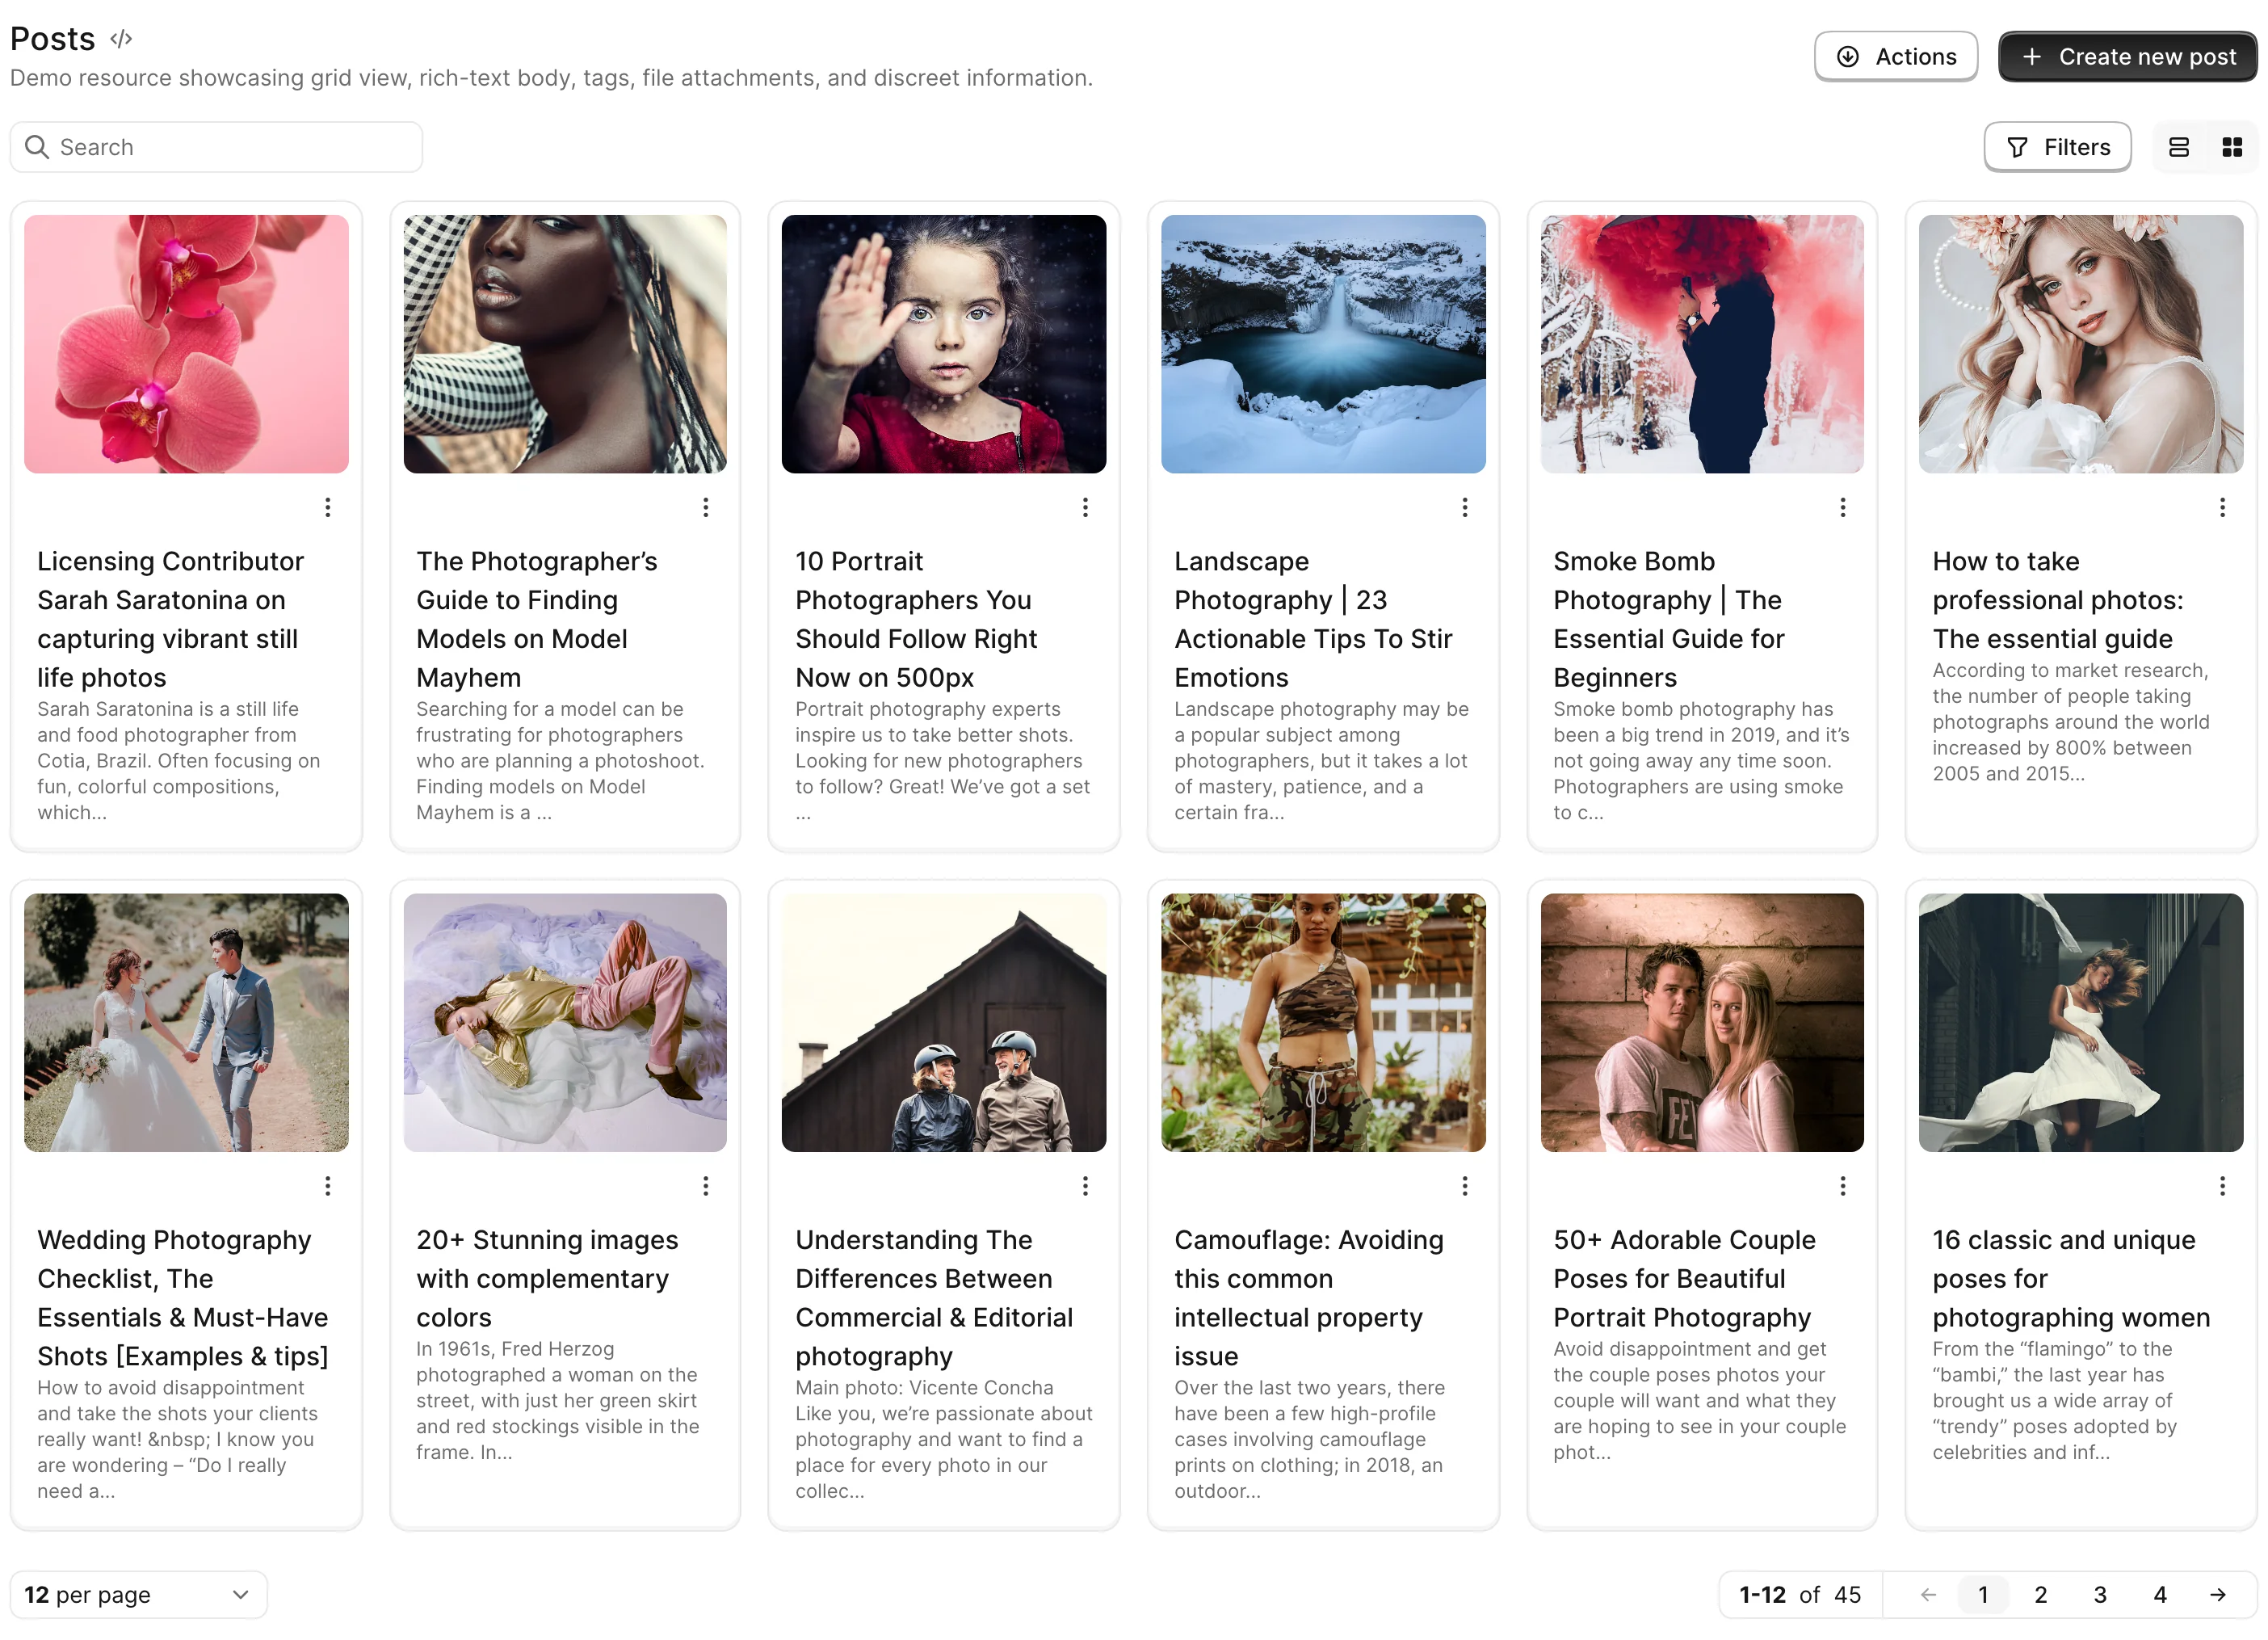
Task: Switch to grid view layout
Action: (x=2231, y=147)
